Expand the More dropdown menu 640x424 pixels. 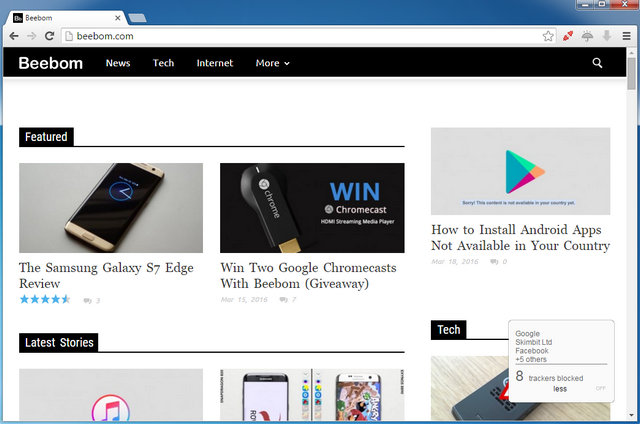tap(273, 63)
